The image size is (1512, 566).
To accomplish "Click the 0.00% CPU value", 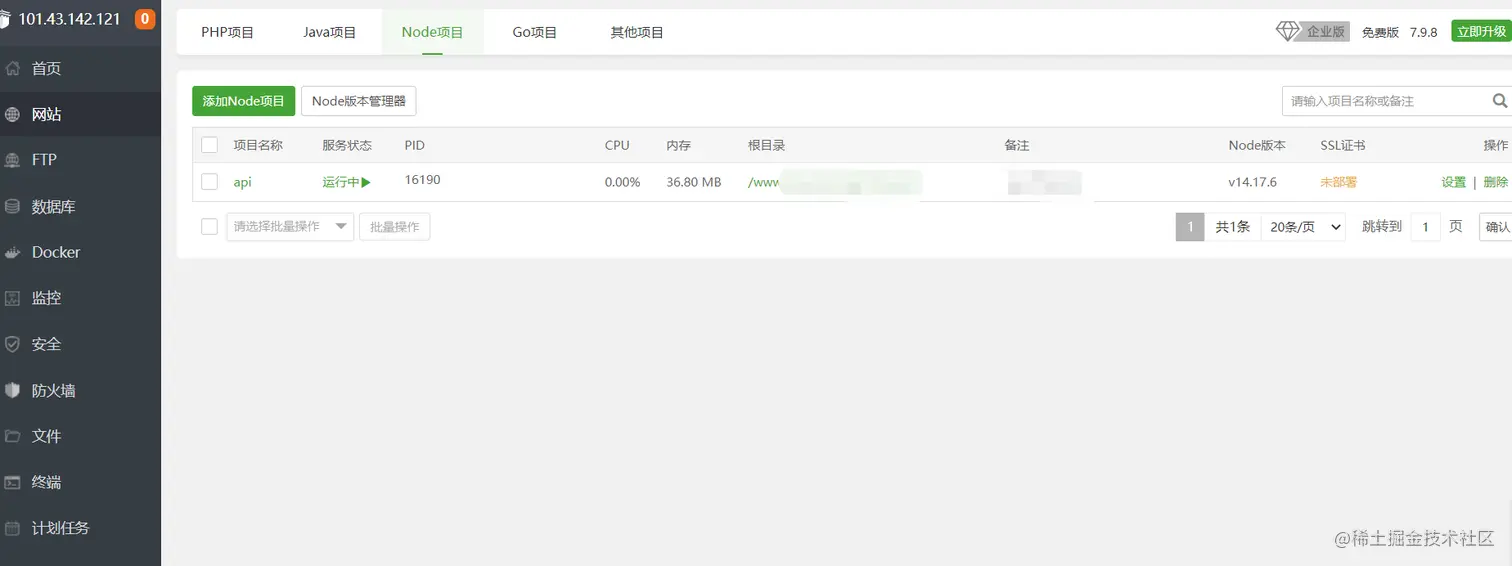I will coord(622,182).
